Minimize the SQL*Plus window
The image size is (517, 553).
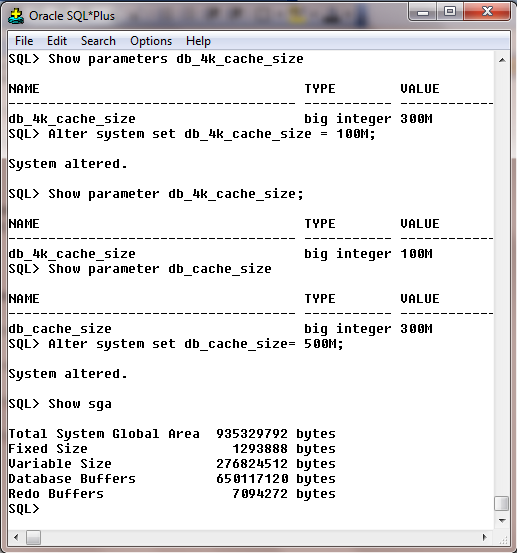coord(423,12)
